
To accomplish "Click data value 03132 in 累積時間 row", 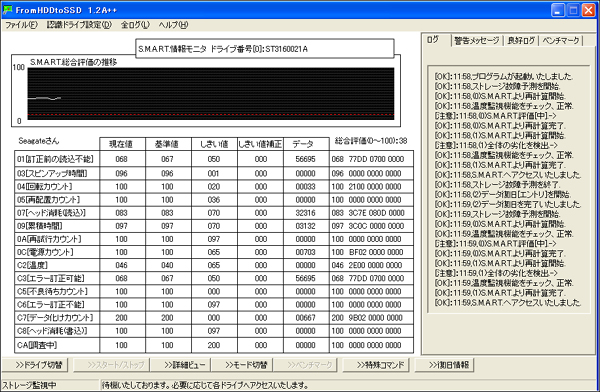I will pyautogui.click(x=305, y=226).
